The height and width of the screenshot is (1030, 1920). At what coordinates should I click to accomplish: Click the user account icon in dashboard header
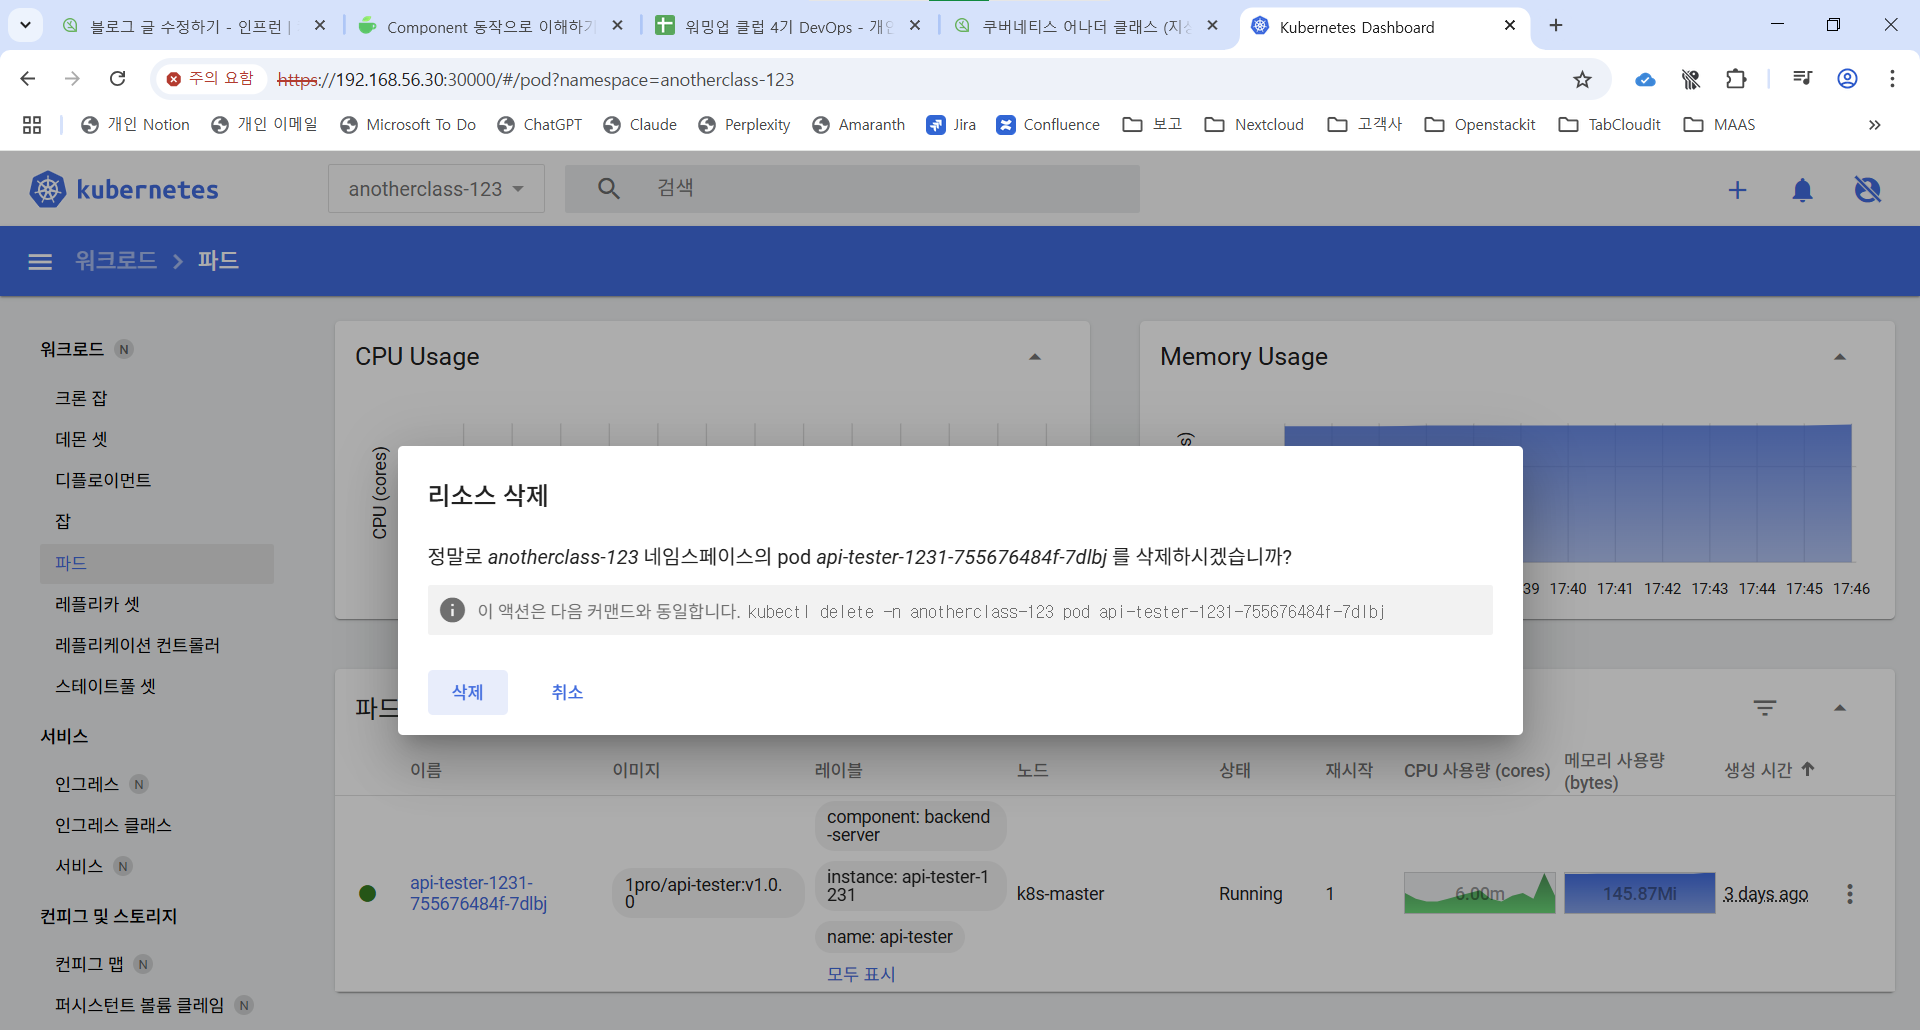pyautogui.click(x=1867, y=189)
